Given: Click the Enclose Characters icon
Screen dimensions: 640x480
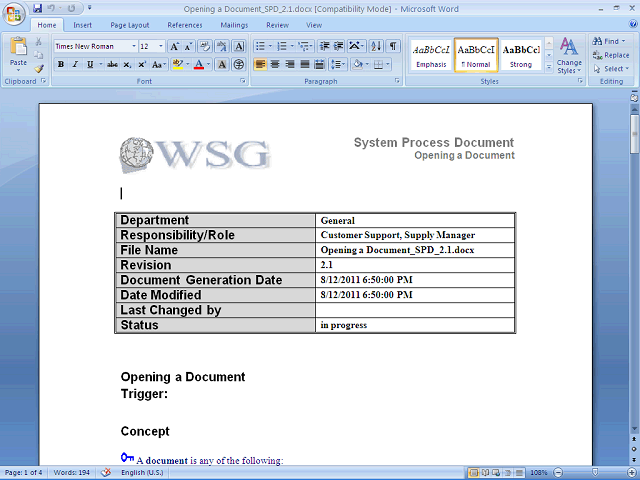Looking at the screenshot, I should [x=239, y=64].
